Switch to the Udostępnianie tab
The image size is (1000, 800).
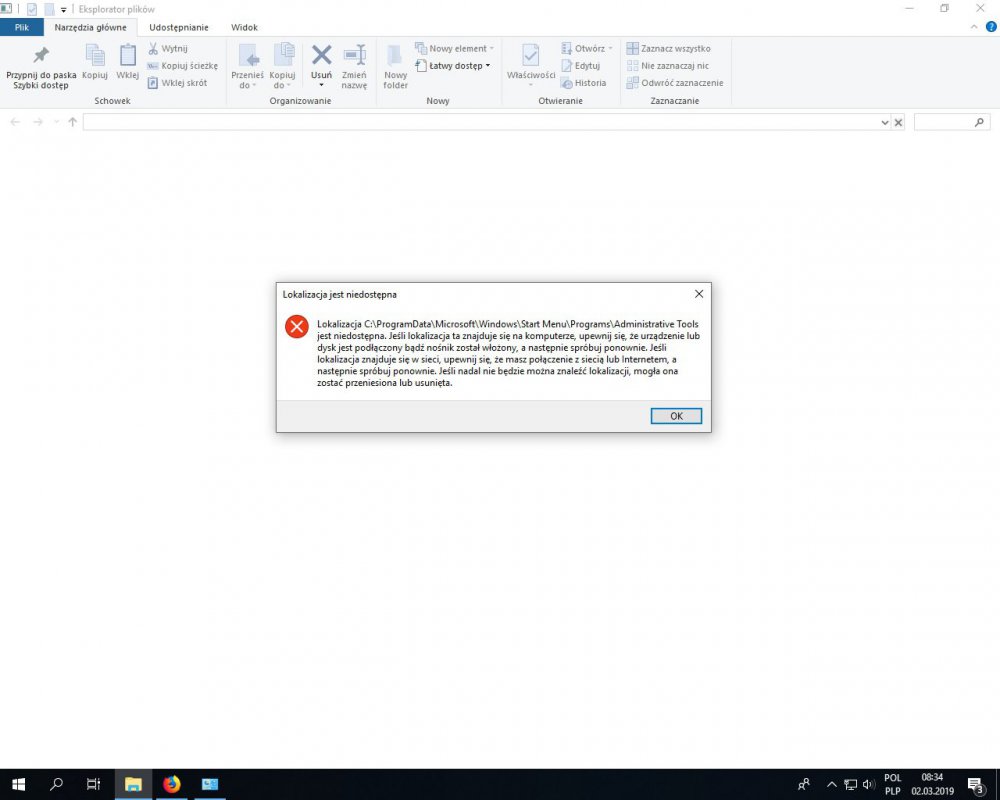point(178,27)
